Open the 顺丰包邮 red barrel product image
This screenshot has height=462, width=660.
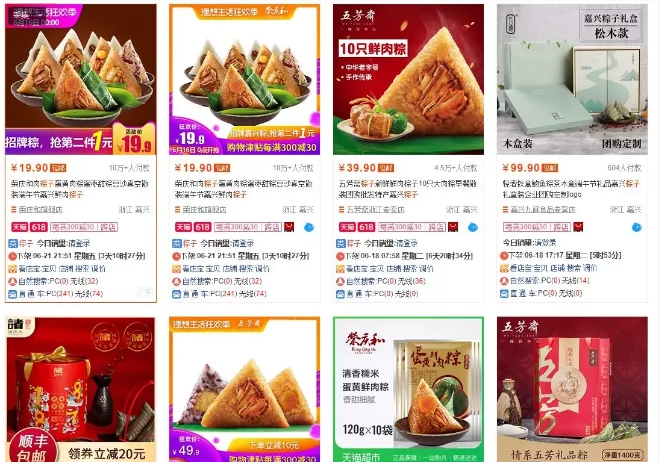pos(80,390)
